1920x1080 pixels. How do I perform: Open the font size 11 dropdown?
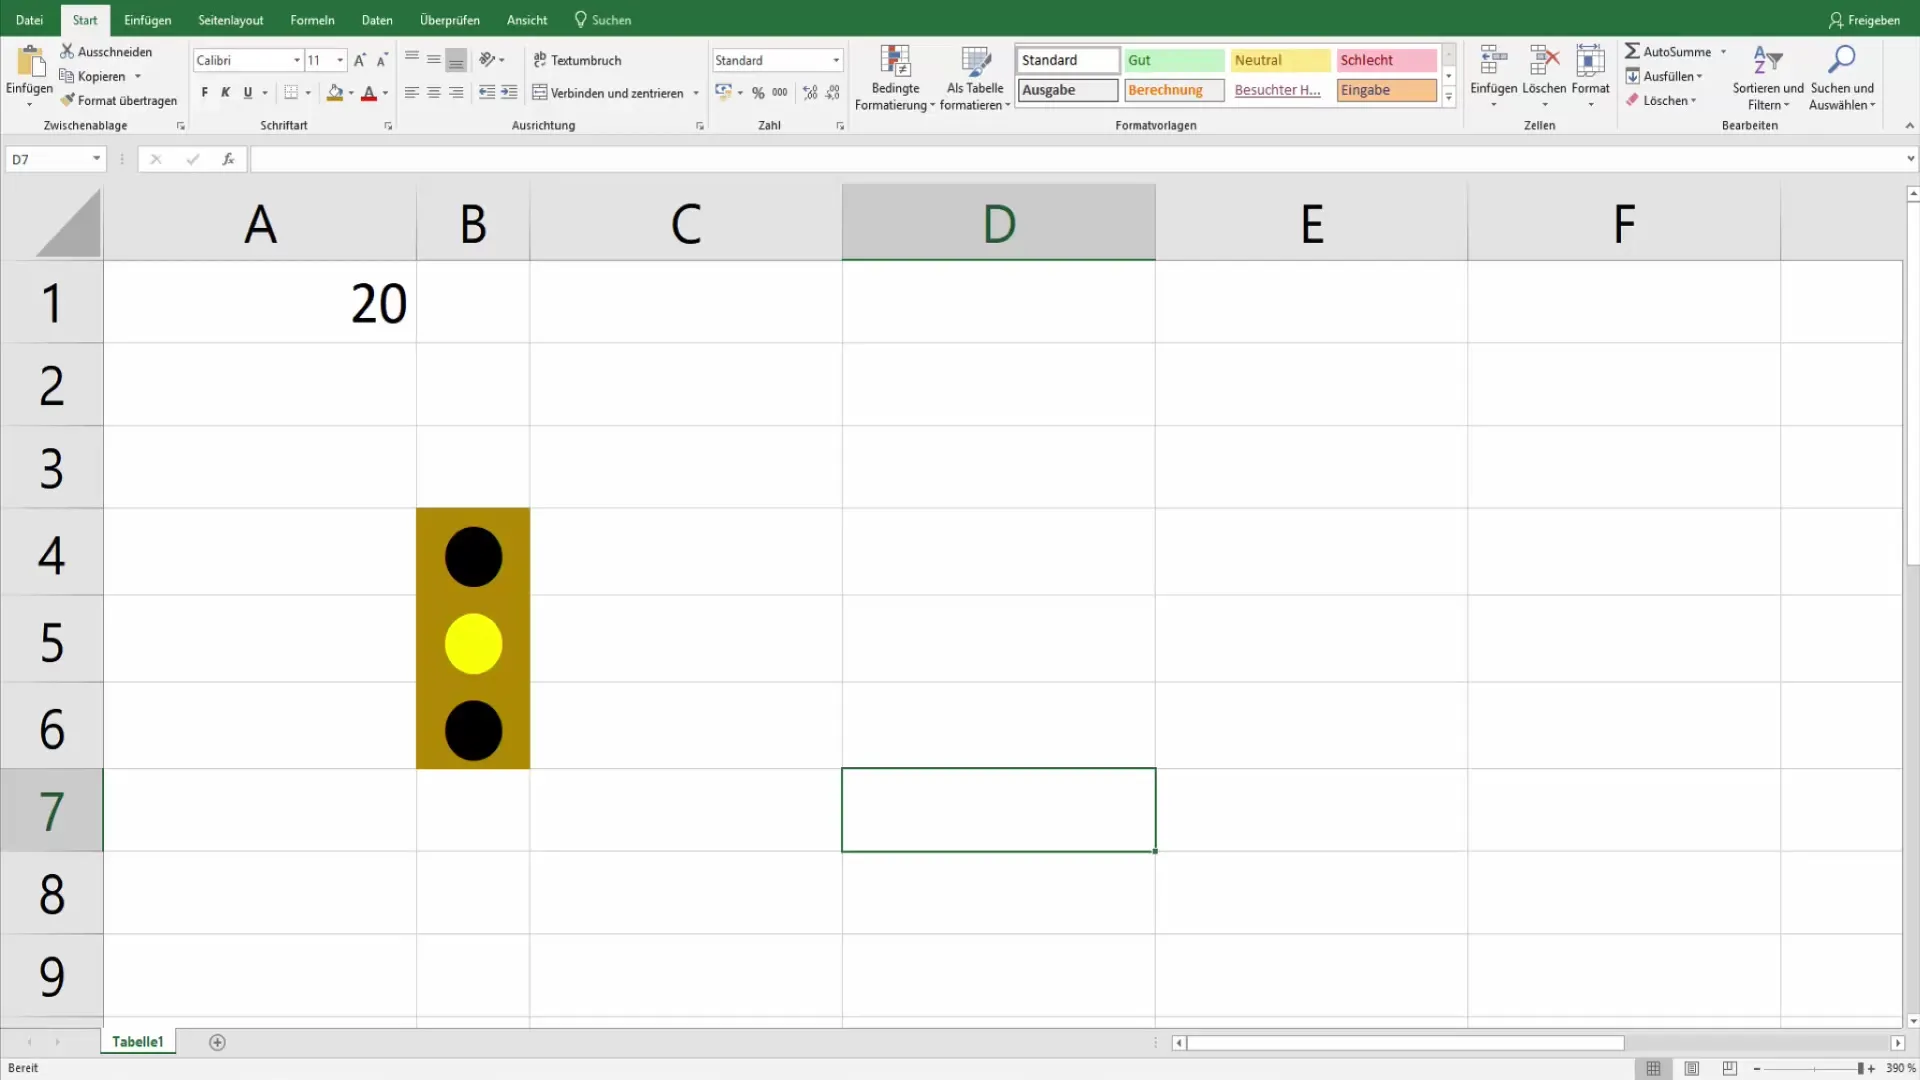(340, 60)
